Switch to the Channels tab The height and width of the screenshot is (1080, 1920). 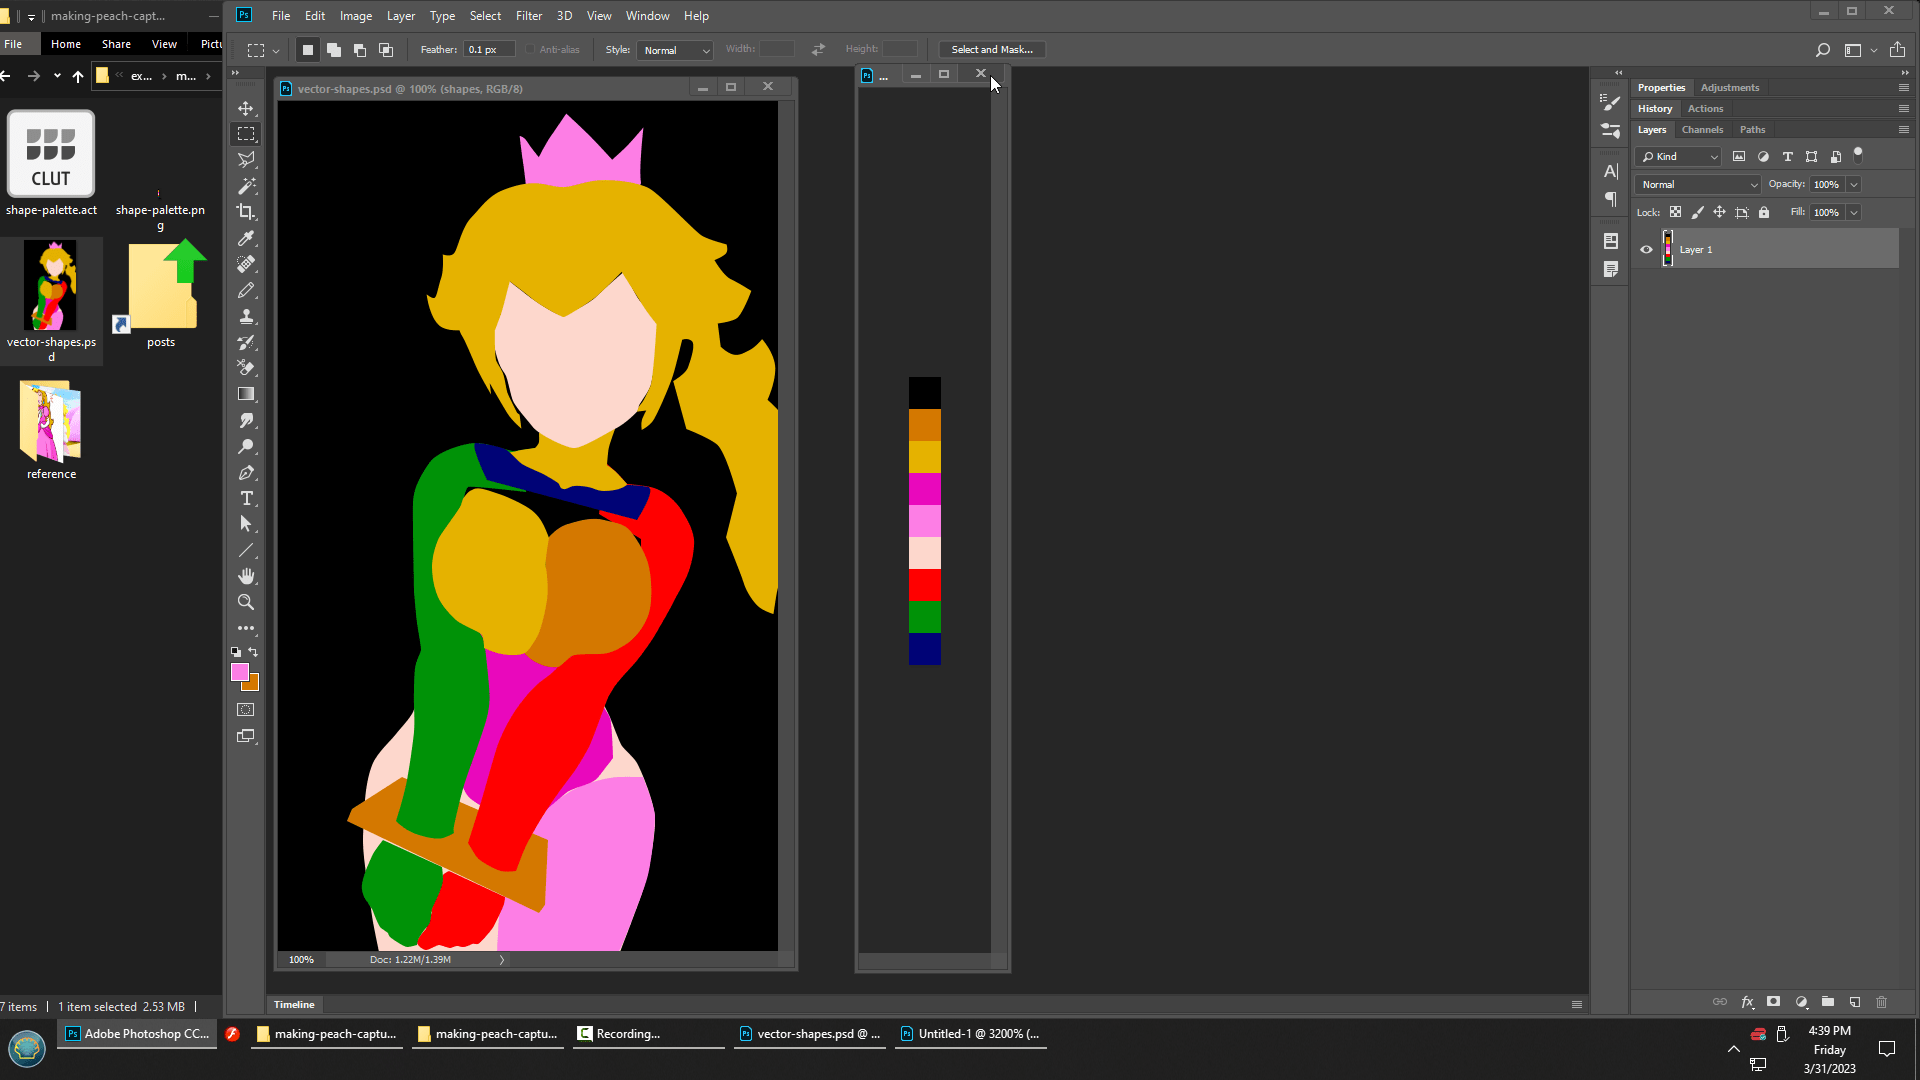click(1702, 130)
